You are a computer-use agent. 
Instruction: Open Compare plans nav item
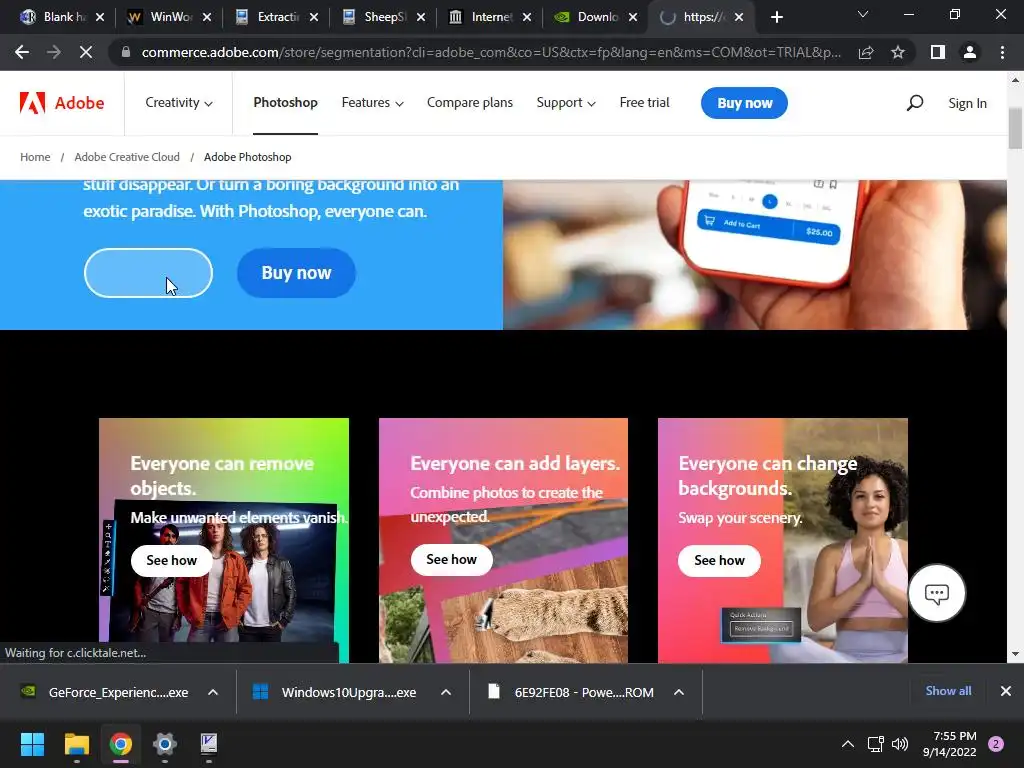coord(470,103)
